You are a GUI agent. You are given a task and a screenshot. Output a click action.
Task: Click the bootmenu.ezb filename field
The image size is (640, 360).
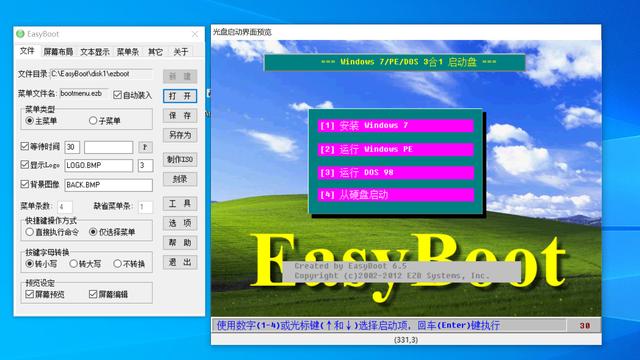click(x=84, y=94)
